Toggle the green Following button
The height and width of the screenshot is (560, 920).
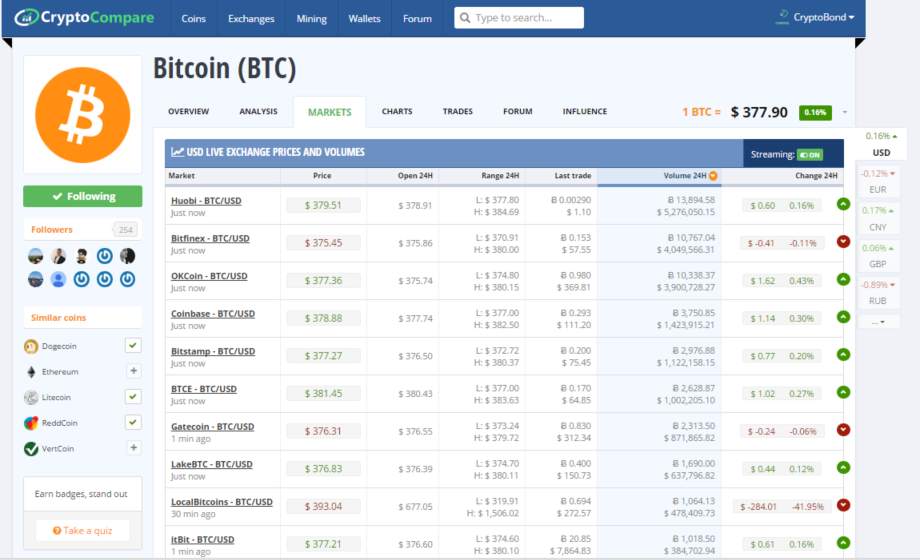(83, 196)
